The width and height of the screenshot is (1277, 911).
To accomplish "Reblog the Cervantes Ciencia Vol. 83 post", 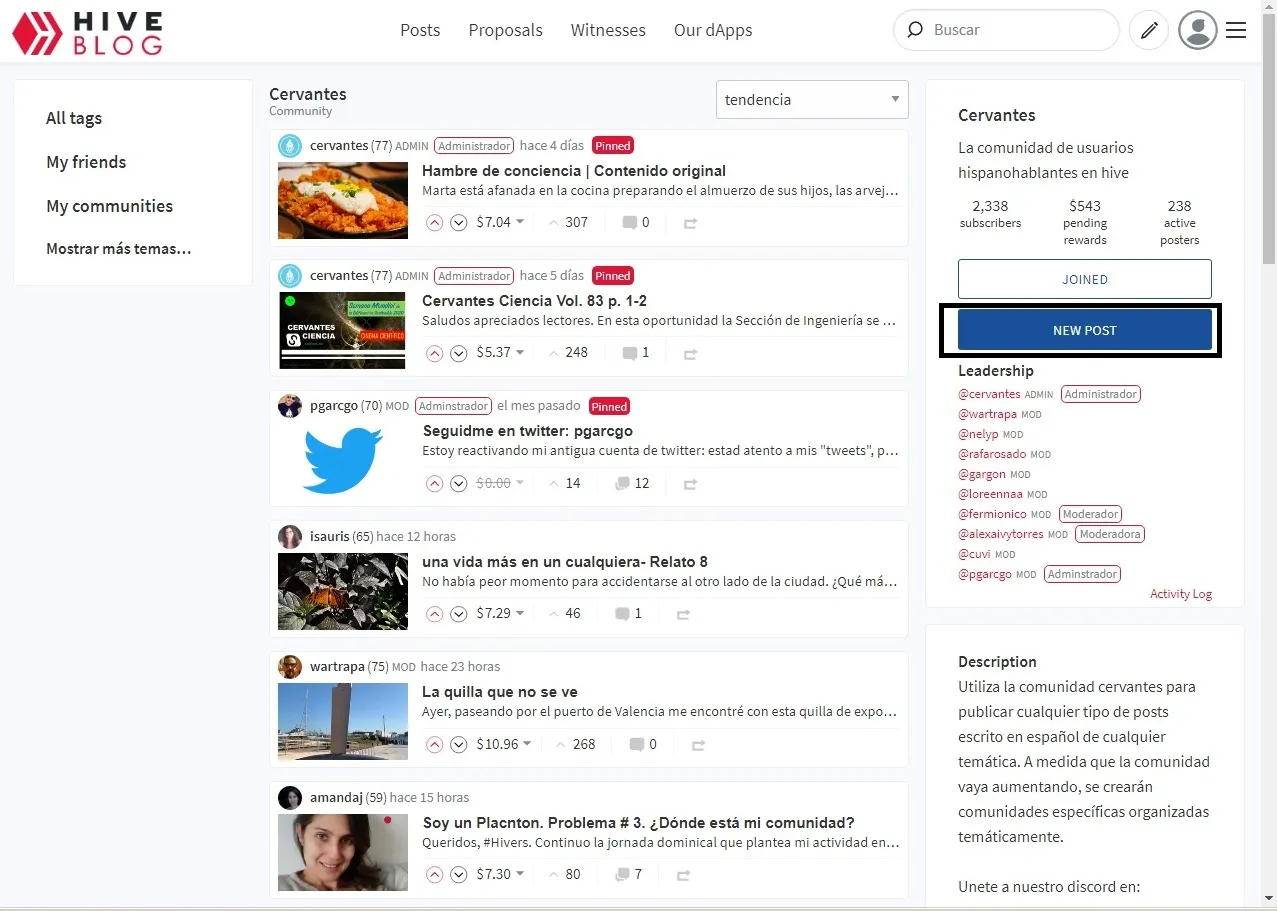I will (690, 353).
